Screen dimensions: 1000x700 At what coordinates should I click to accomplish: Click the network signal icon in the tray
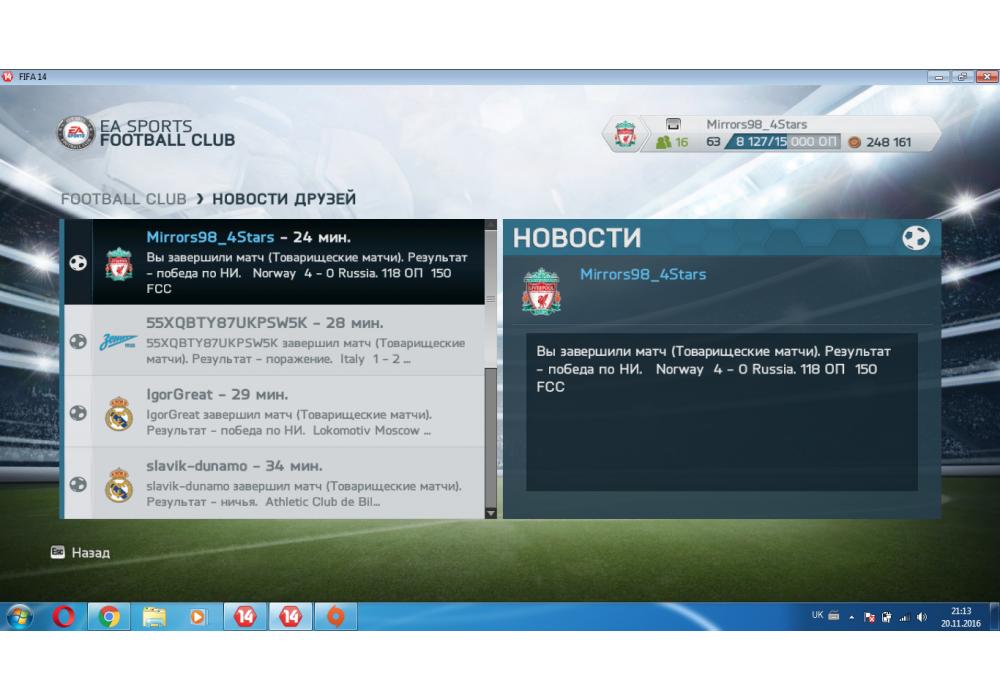904,617
